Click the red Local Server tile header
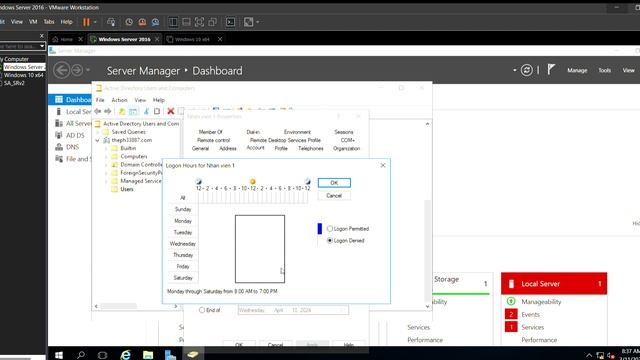The image size is (640, 360). (554, 284)
